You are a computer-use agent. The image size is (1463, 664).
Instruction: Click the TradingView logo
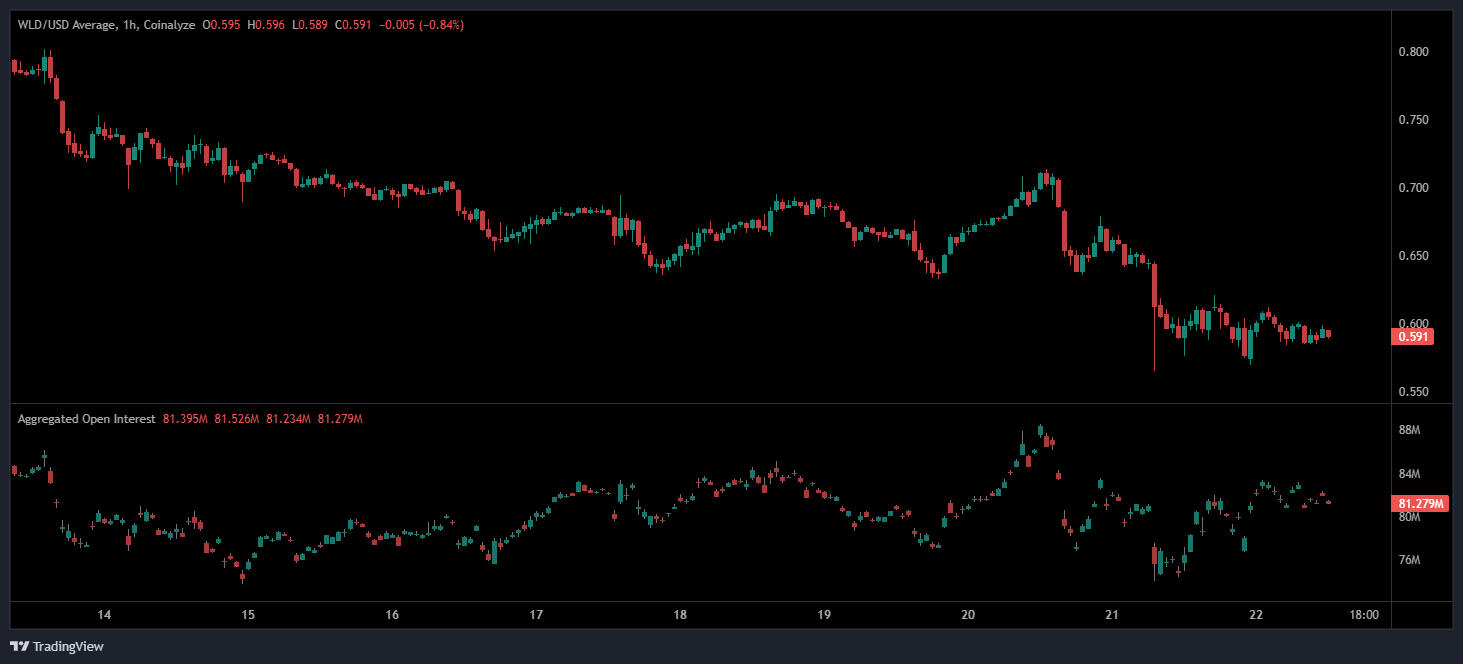tap(57, 646)
